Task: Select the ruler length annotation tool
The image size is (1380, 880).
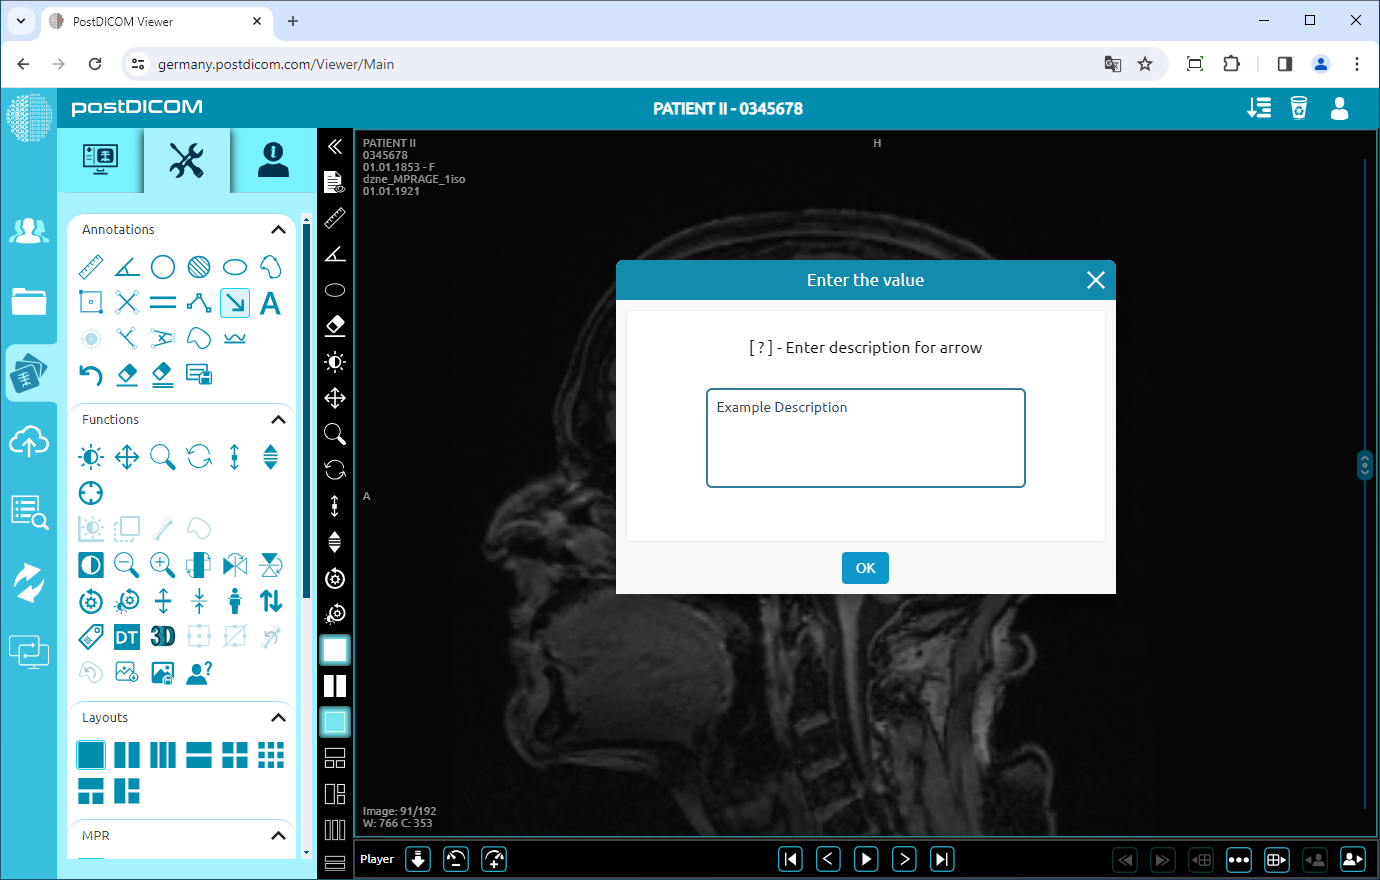Action: [x=91, y=267]
